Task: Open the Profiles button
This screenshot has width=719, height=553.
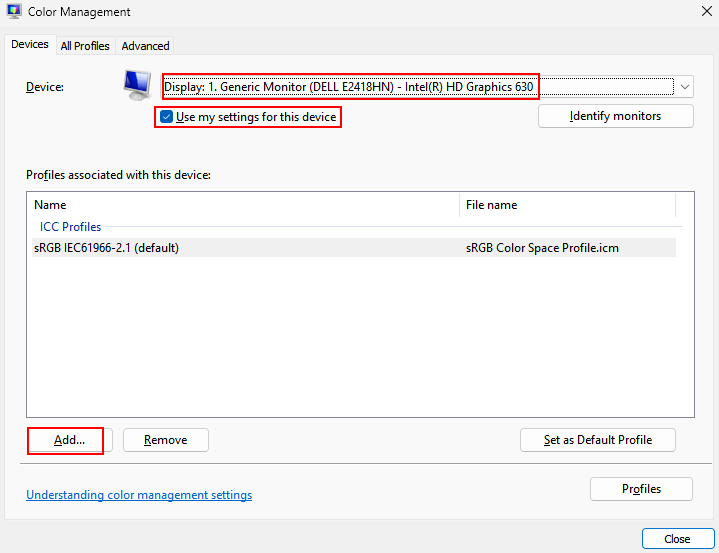Action: point(641,489)
